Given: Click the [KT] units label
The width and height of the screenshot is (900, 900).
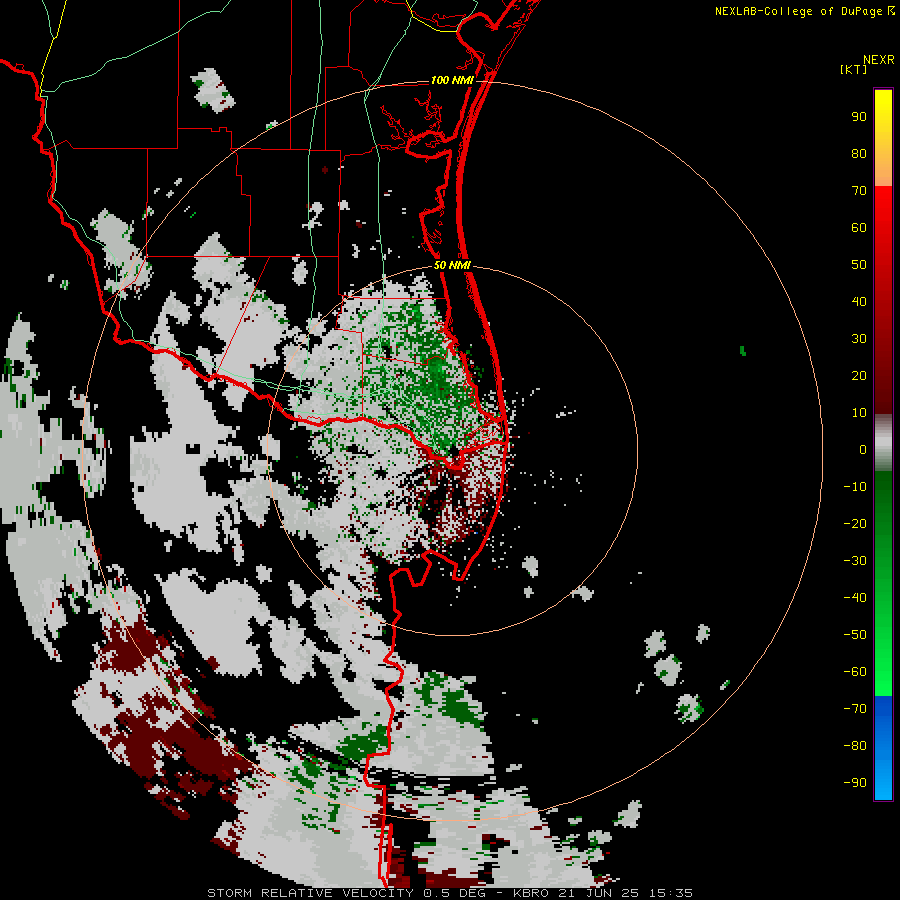Looking at the screenshot, I should [853, 70].
